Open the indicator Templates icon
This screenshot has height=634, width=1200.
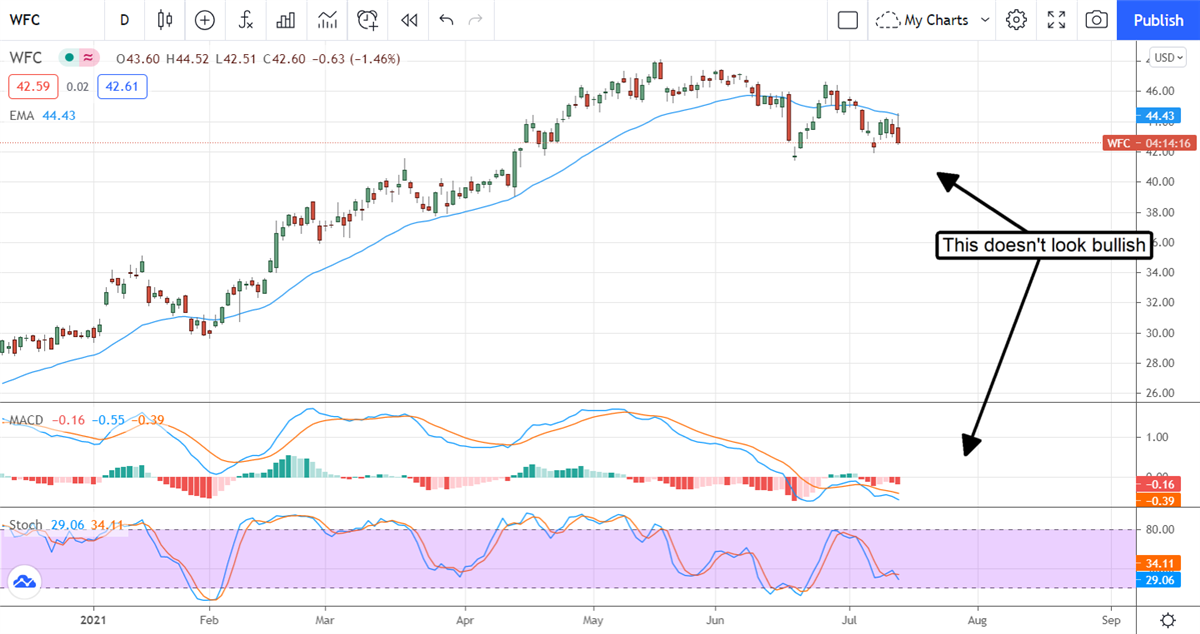327,20
